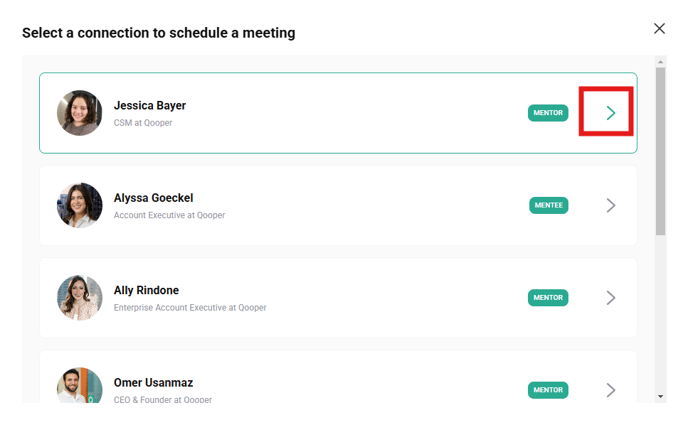Click Alyssa Goeckel's profile photo
The image size is (688, 425).
[x=80, y=205]
